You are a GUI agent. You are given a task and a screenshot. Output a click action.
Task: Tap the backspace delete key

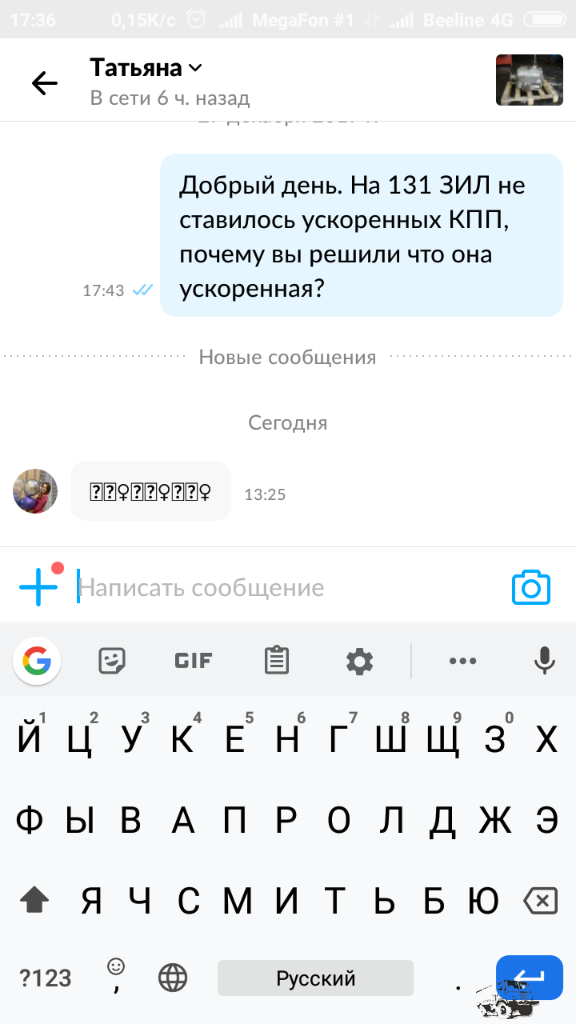[x=541, y=902]
